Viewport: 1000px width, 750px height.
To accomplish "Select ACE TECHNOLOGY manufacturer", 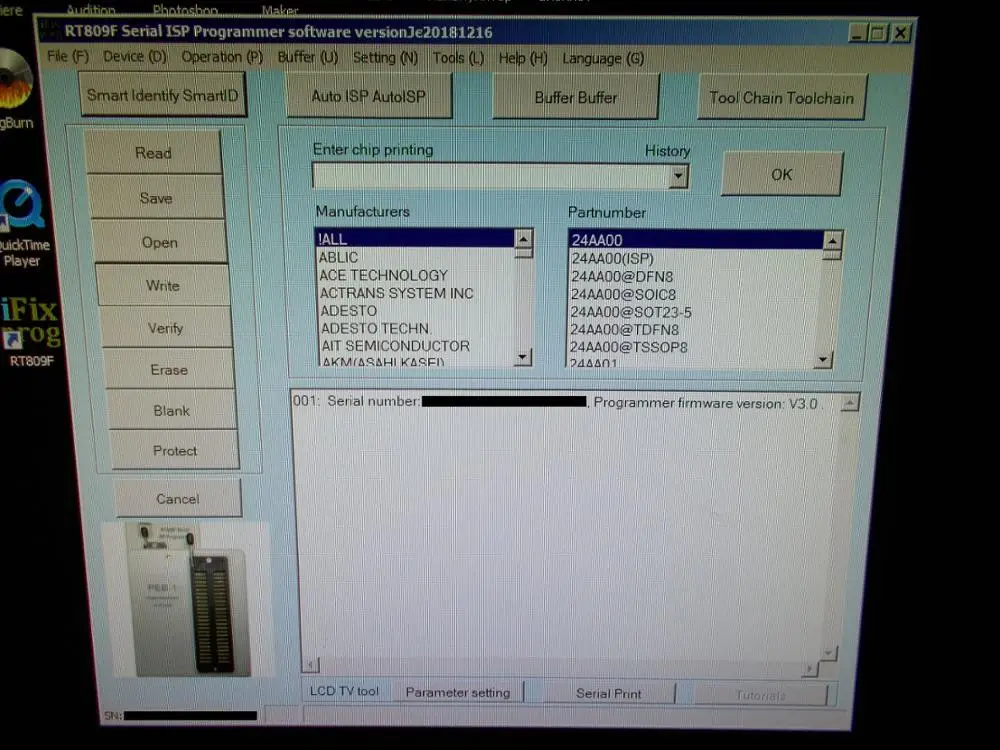I will (x=415, y=275).
